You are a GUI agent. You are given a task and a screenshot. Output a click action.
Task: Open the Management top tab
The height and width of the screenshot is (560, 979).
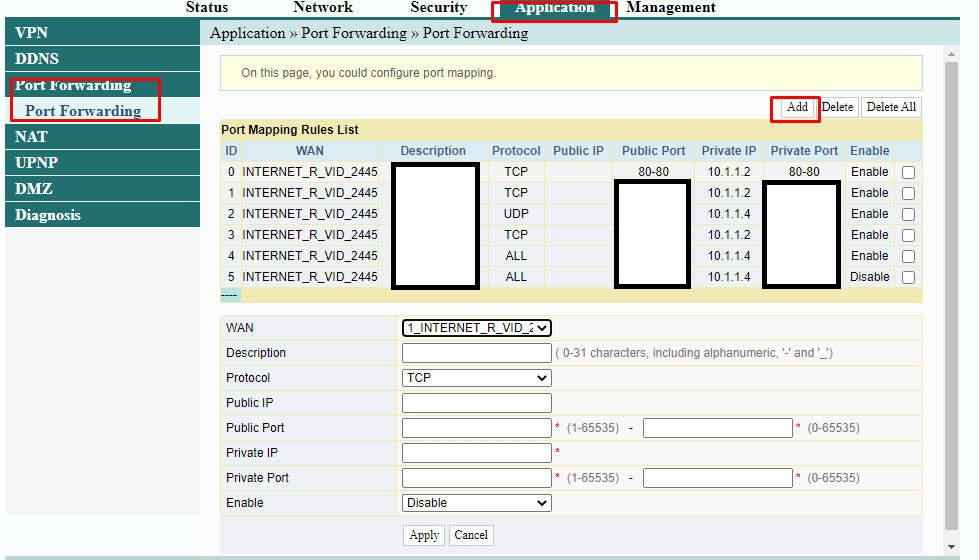click(670, 8)
